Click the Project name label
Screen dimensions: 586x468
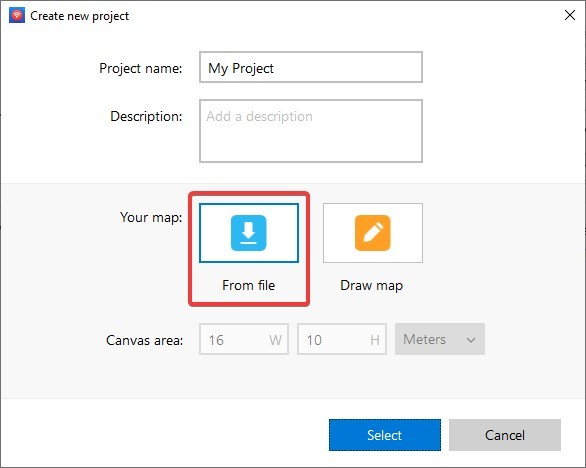141,68
